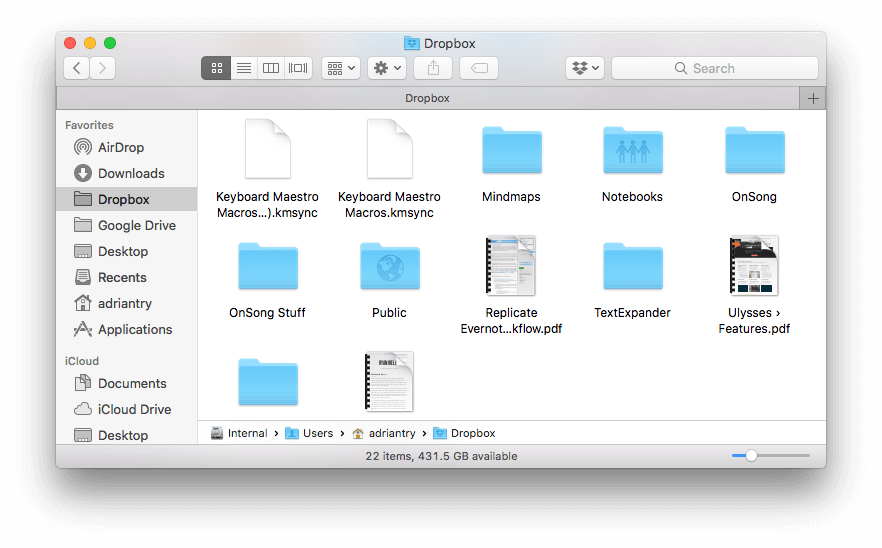The width and height of the screenshot is (882, 548).
Task: Open the Dropbox toolbar dropdown
Action: [x=585, y=68]
